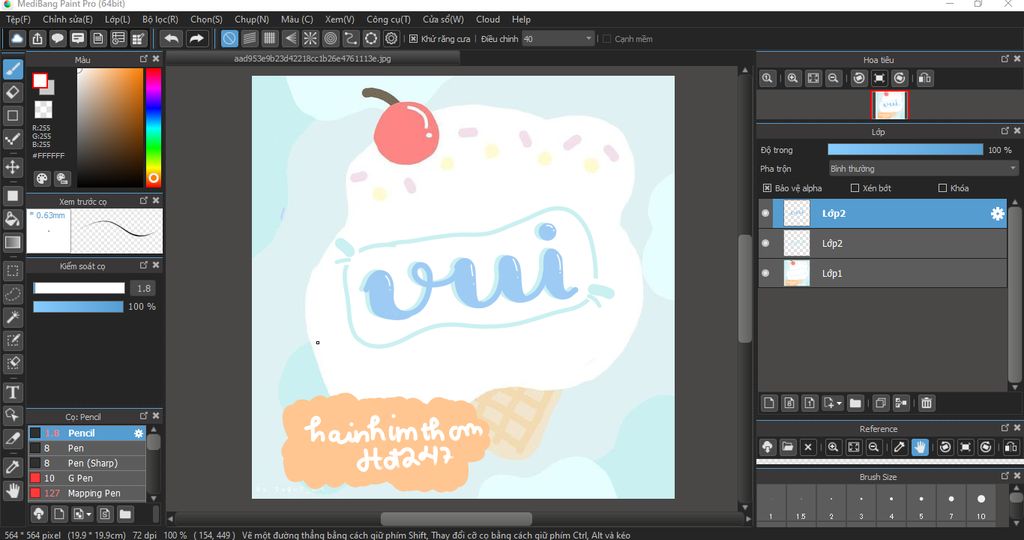Open Pencil brush settings gear
1024x540 pixels.
click(x=138, y=433)
